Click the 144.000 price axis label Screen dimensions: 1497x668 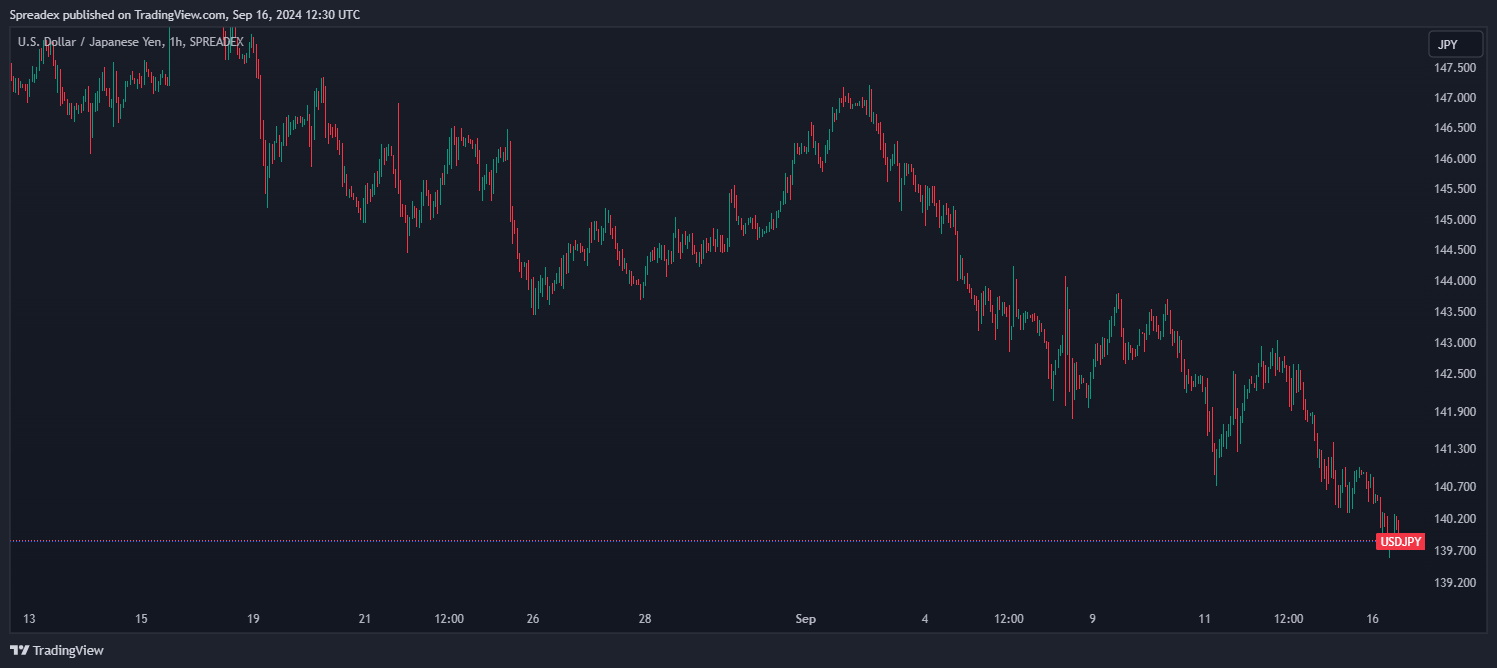pyautogui.click(x=1455, y=281)
